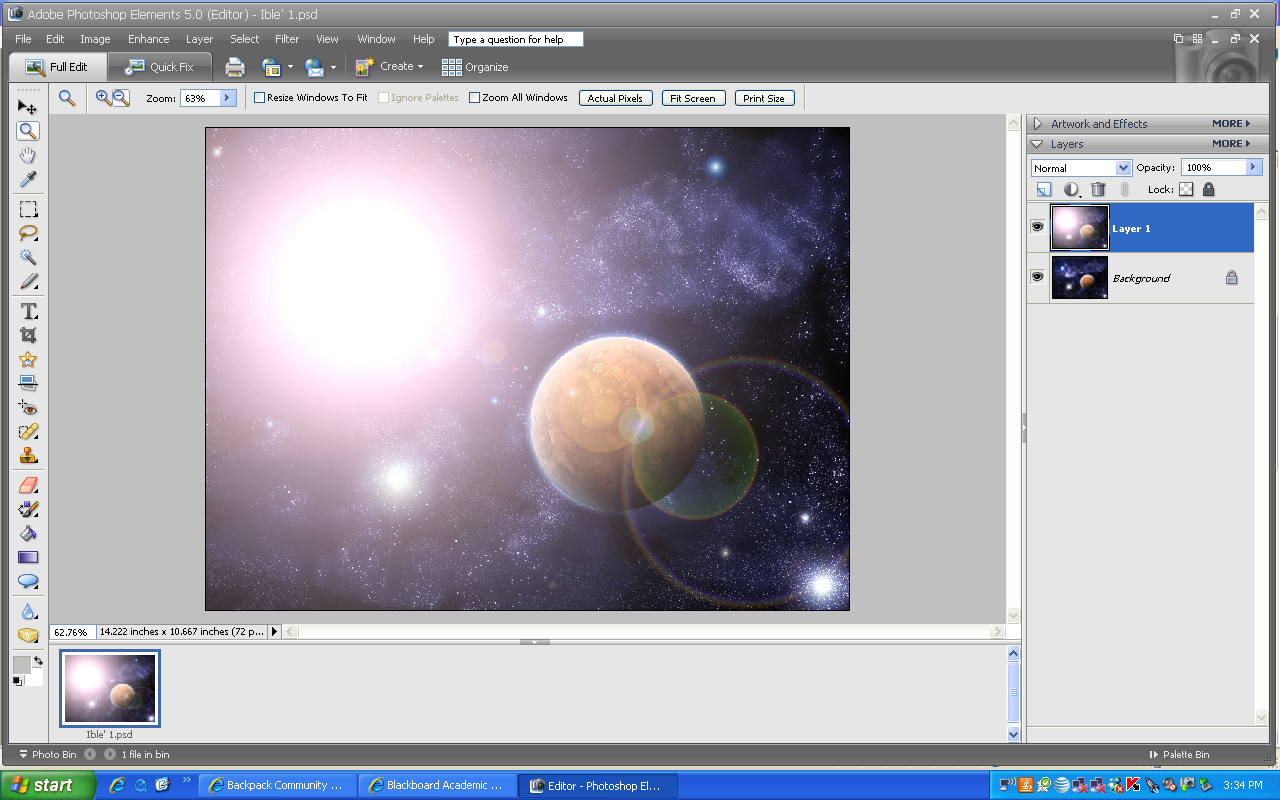This screenshot has height=800, width=1280.
Task: Select the Hand tool
Action: tap(28, 155)
